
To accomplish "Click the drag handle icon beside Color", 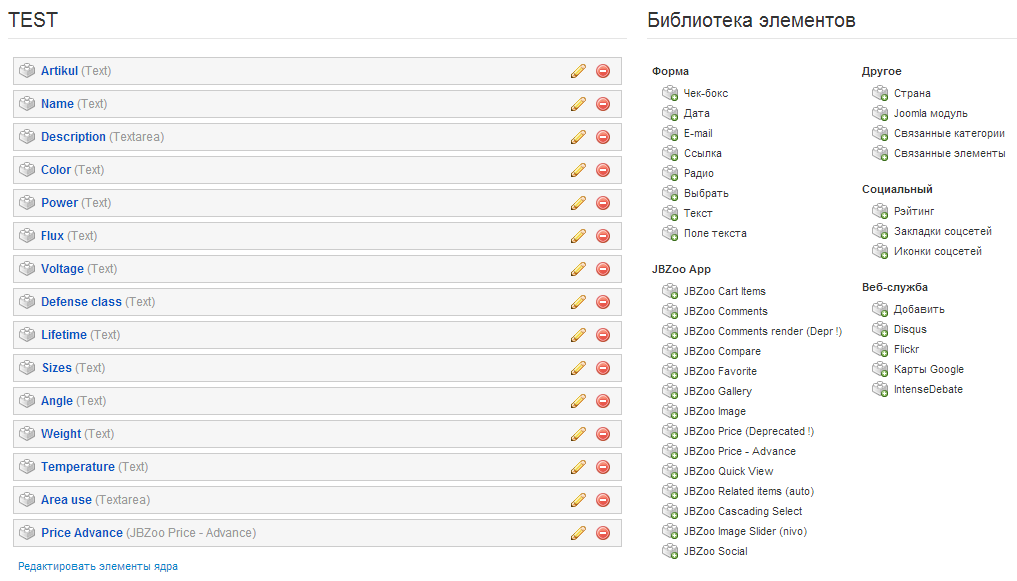I will [27, 170].
